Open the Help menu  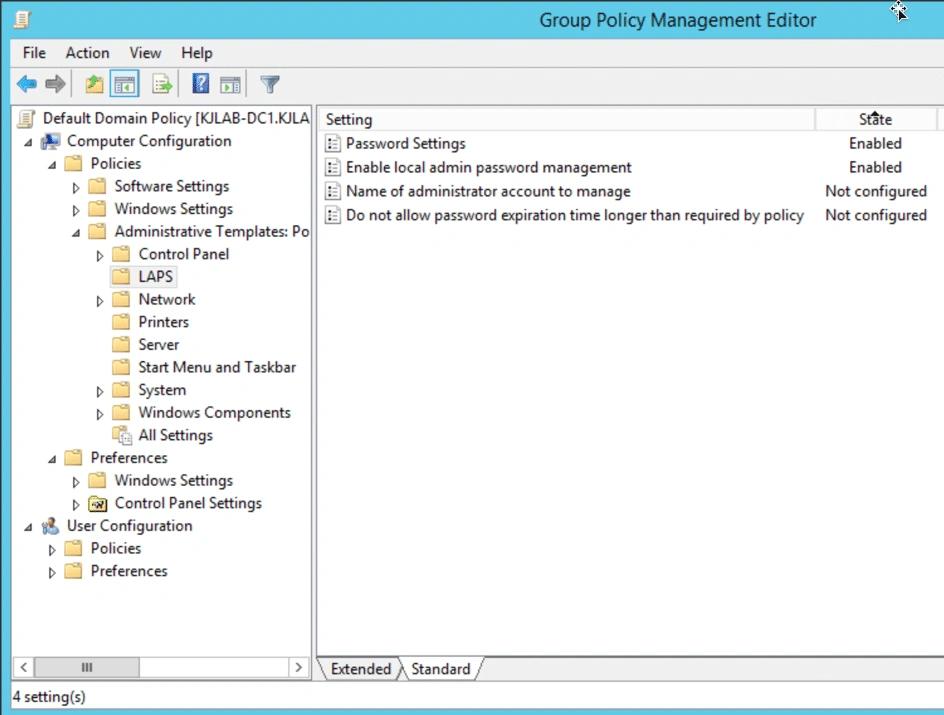(x=197, y=53)
